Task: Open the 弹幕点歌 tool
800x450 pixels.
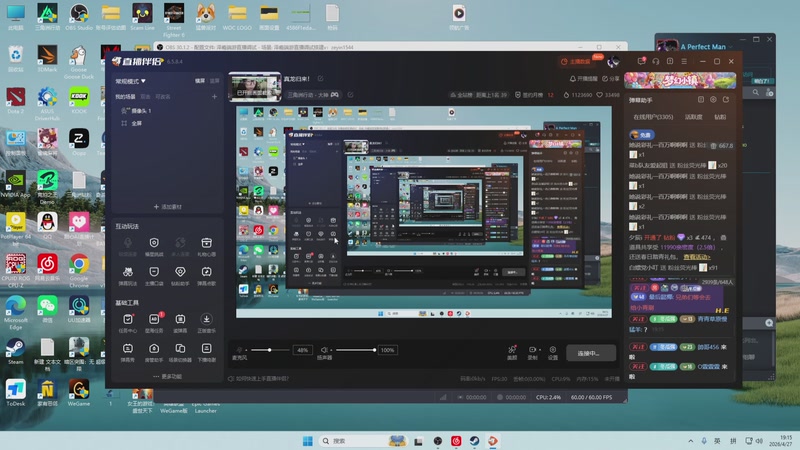Action: tap(206, 276)
